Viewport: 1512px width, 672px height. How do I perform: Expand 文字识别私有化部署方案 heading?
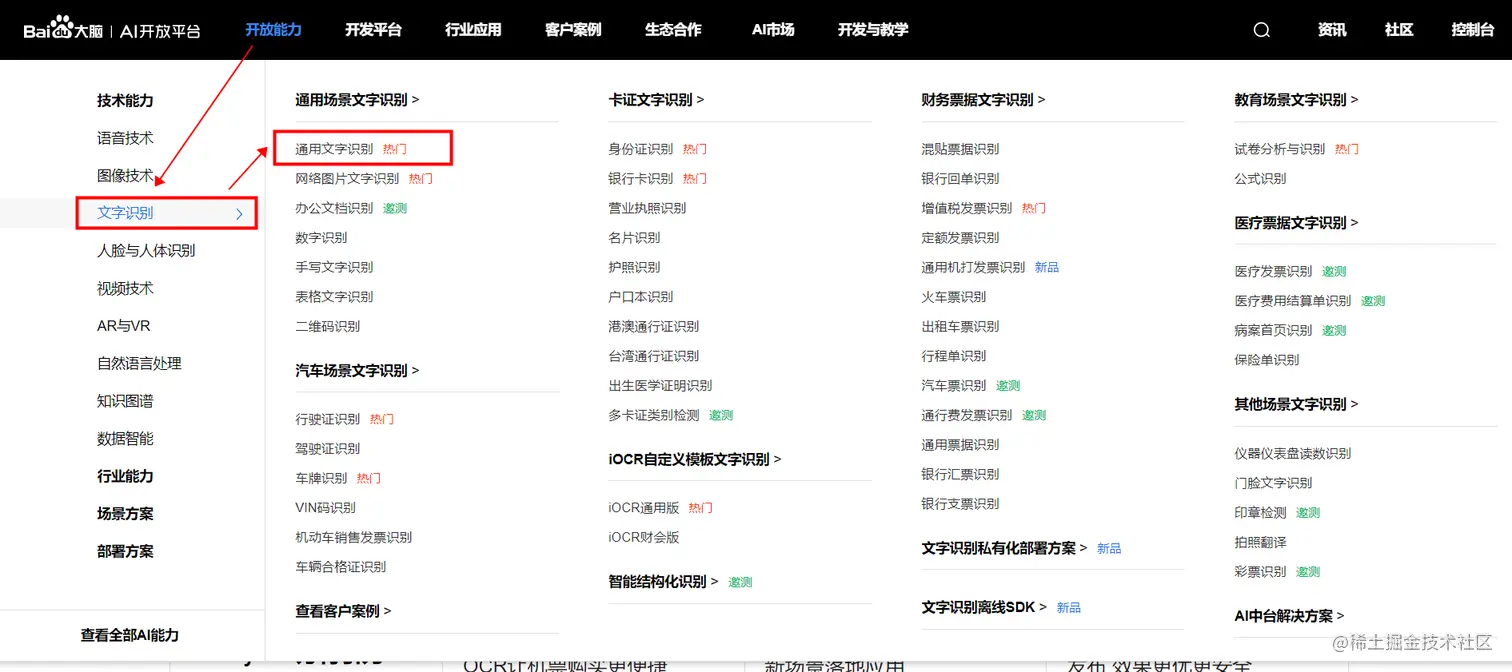1004,548
